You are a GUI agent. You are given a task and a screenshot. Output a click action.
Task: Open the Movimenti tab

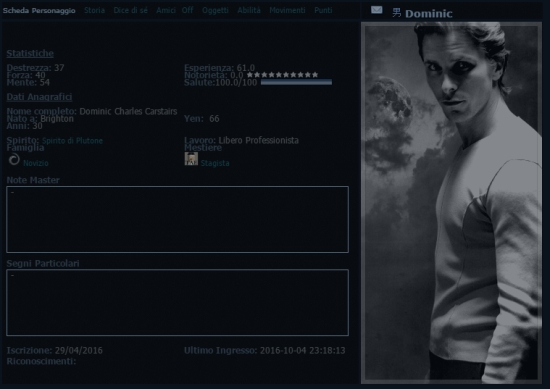coord(287,10)
